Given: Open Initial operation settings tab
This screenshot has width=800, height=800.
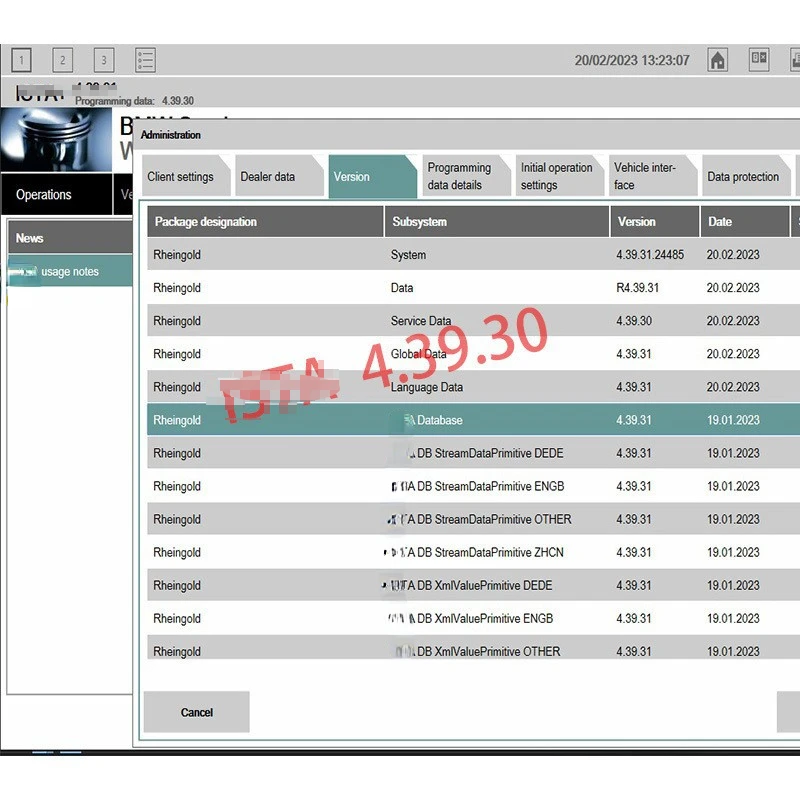Looking at the screenshot, I should pyautogui.click(x=559, y=176).
